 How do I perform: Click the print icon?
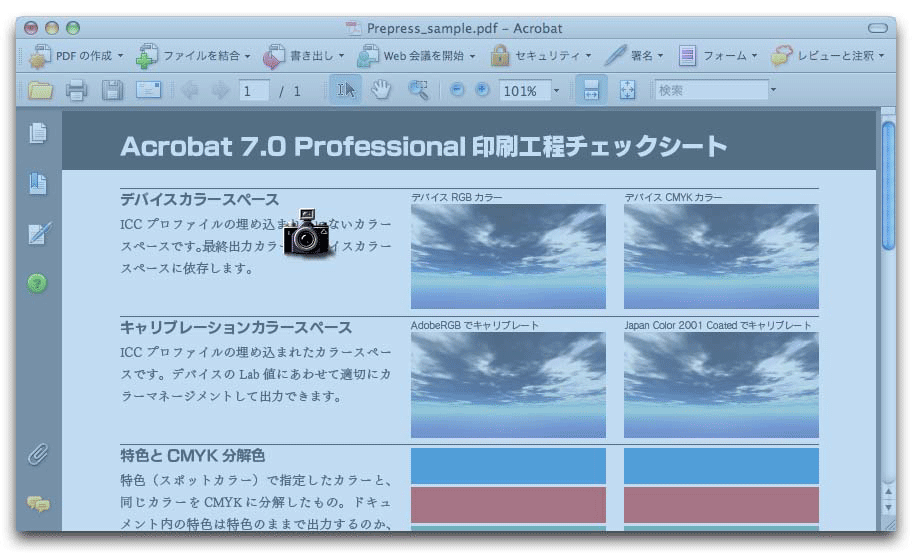pos(77,91)
